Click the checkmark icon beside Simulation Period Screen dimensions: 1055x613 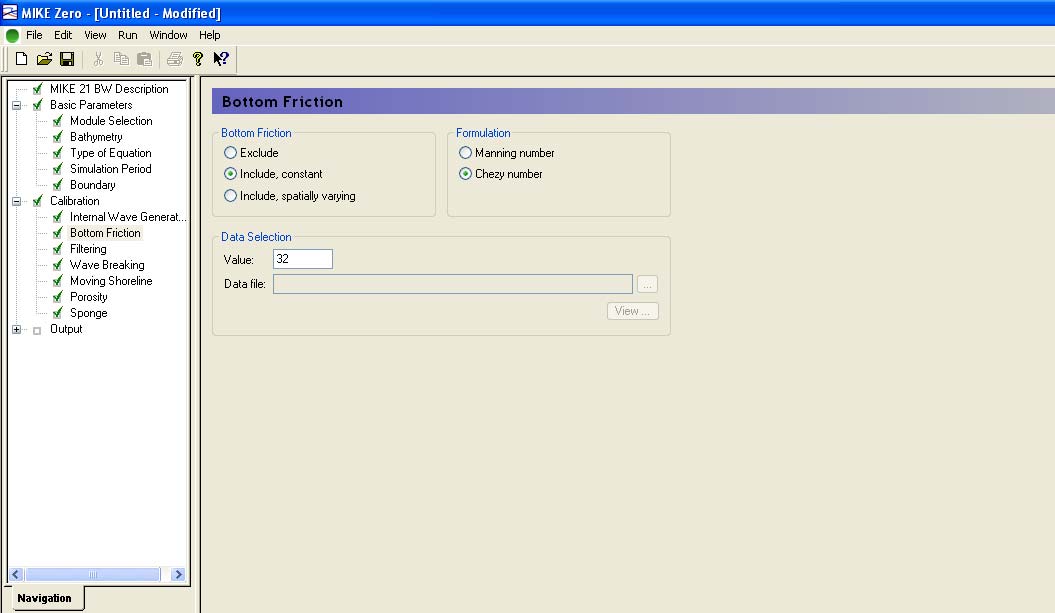click(58, 169)
